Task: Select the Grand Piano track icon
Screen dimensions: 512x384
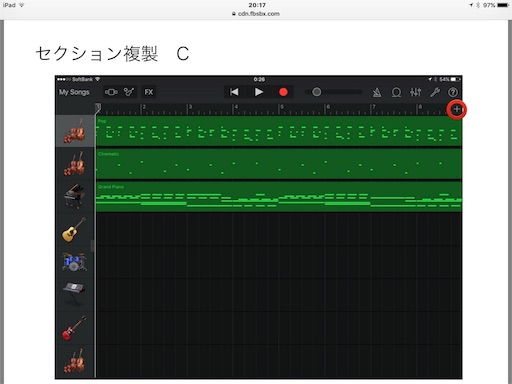Action: [x=74, y=196]
